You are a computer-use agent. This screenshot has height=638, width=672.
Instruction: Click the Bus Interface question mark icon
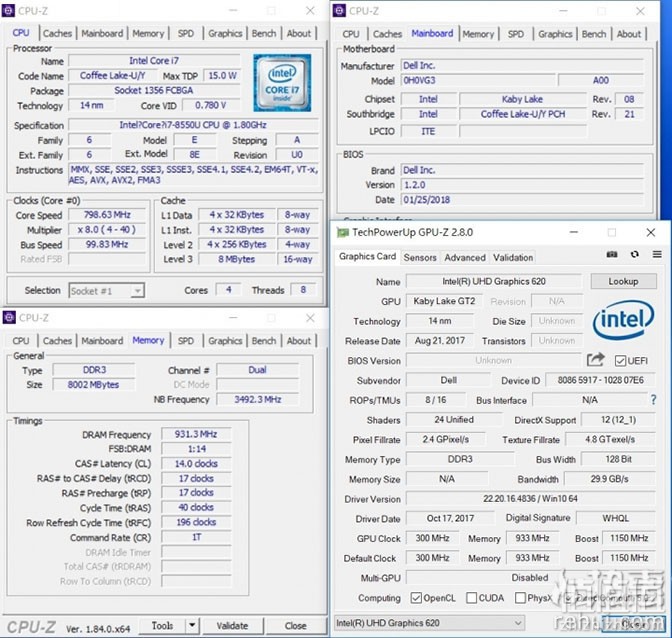(653, 400)
